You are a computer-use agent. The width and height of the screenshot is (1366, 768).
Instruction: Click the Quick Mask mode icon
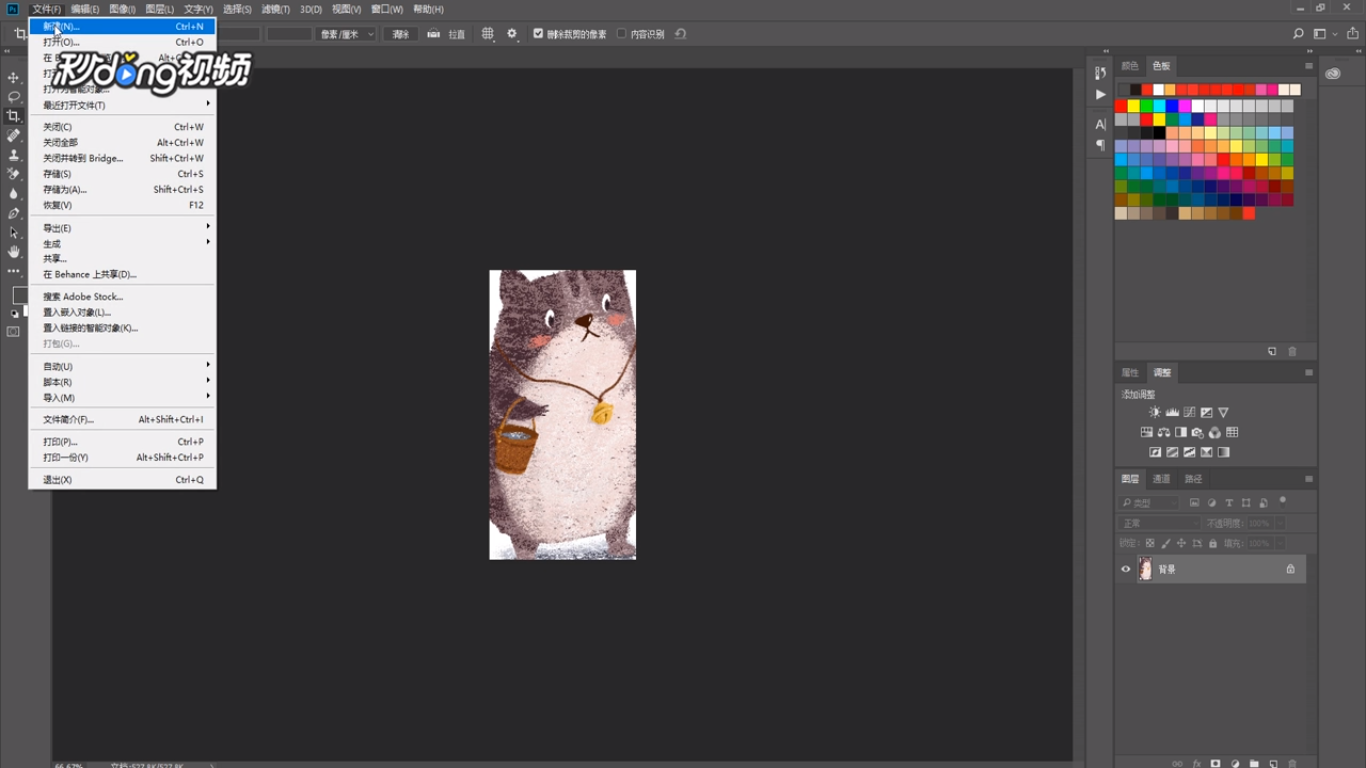(x=14, y=331)
